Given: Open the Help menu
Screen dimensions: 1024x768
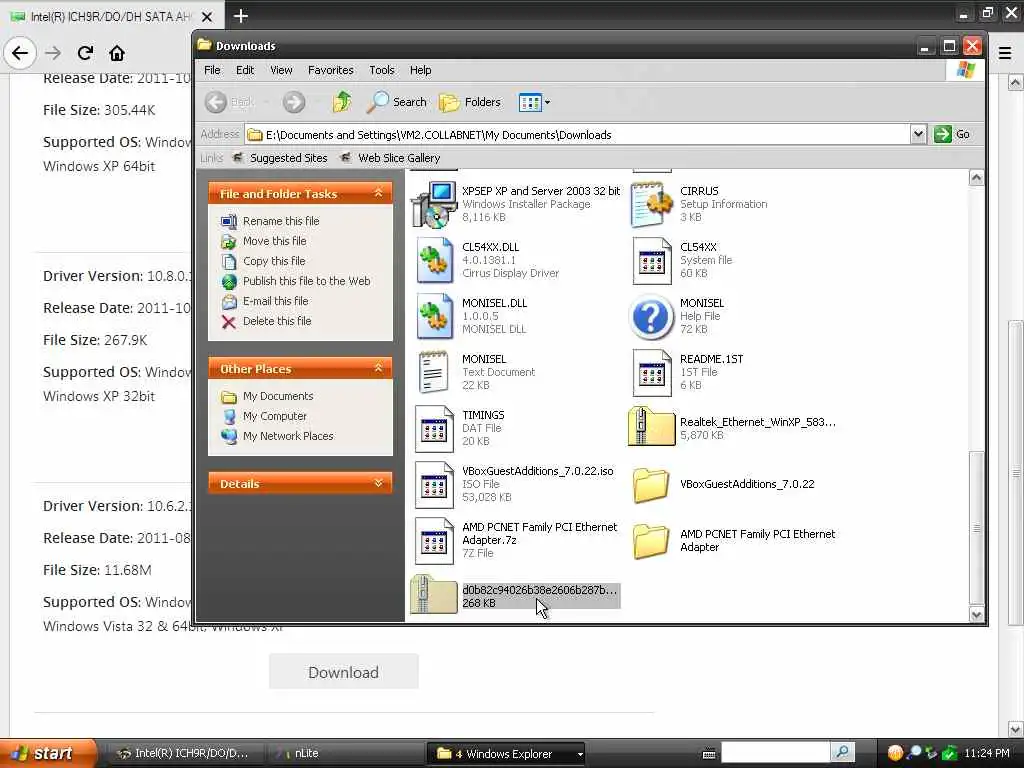Looking at the screenshot, I should point(421,70).
